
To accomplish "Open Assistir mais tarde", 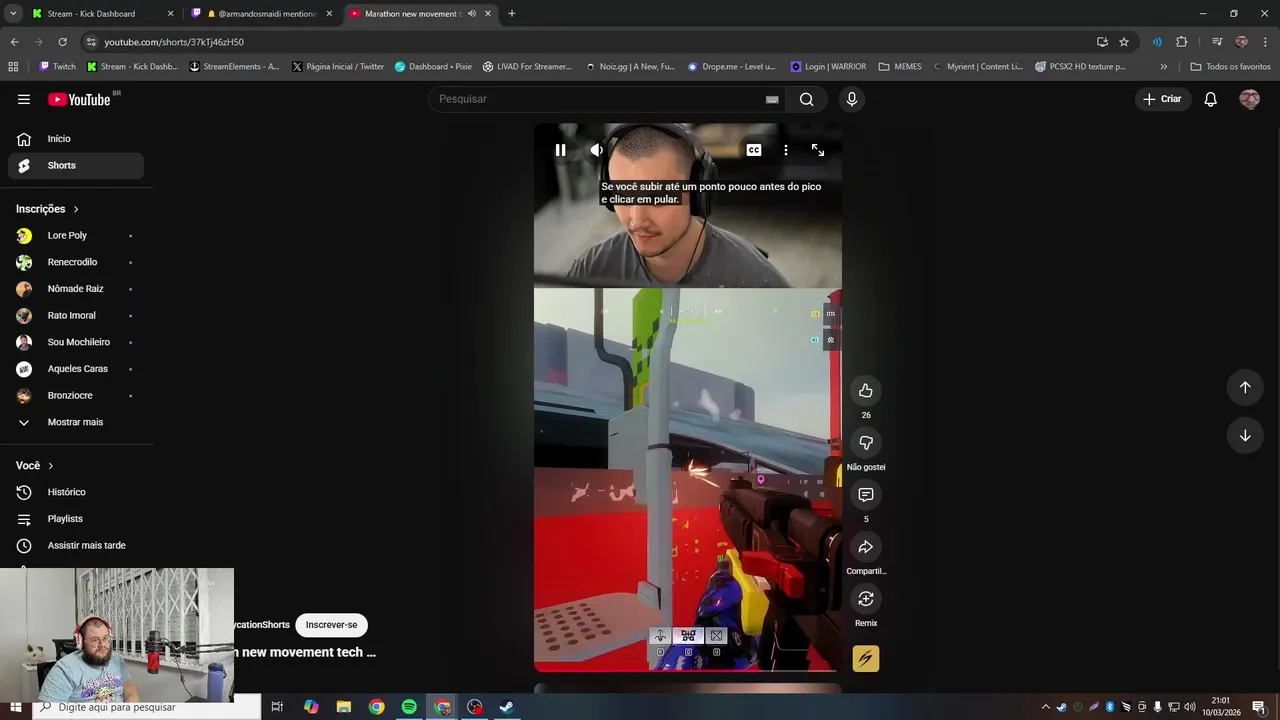I will point(76,545).
